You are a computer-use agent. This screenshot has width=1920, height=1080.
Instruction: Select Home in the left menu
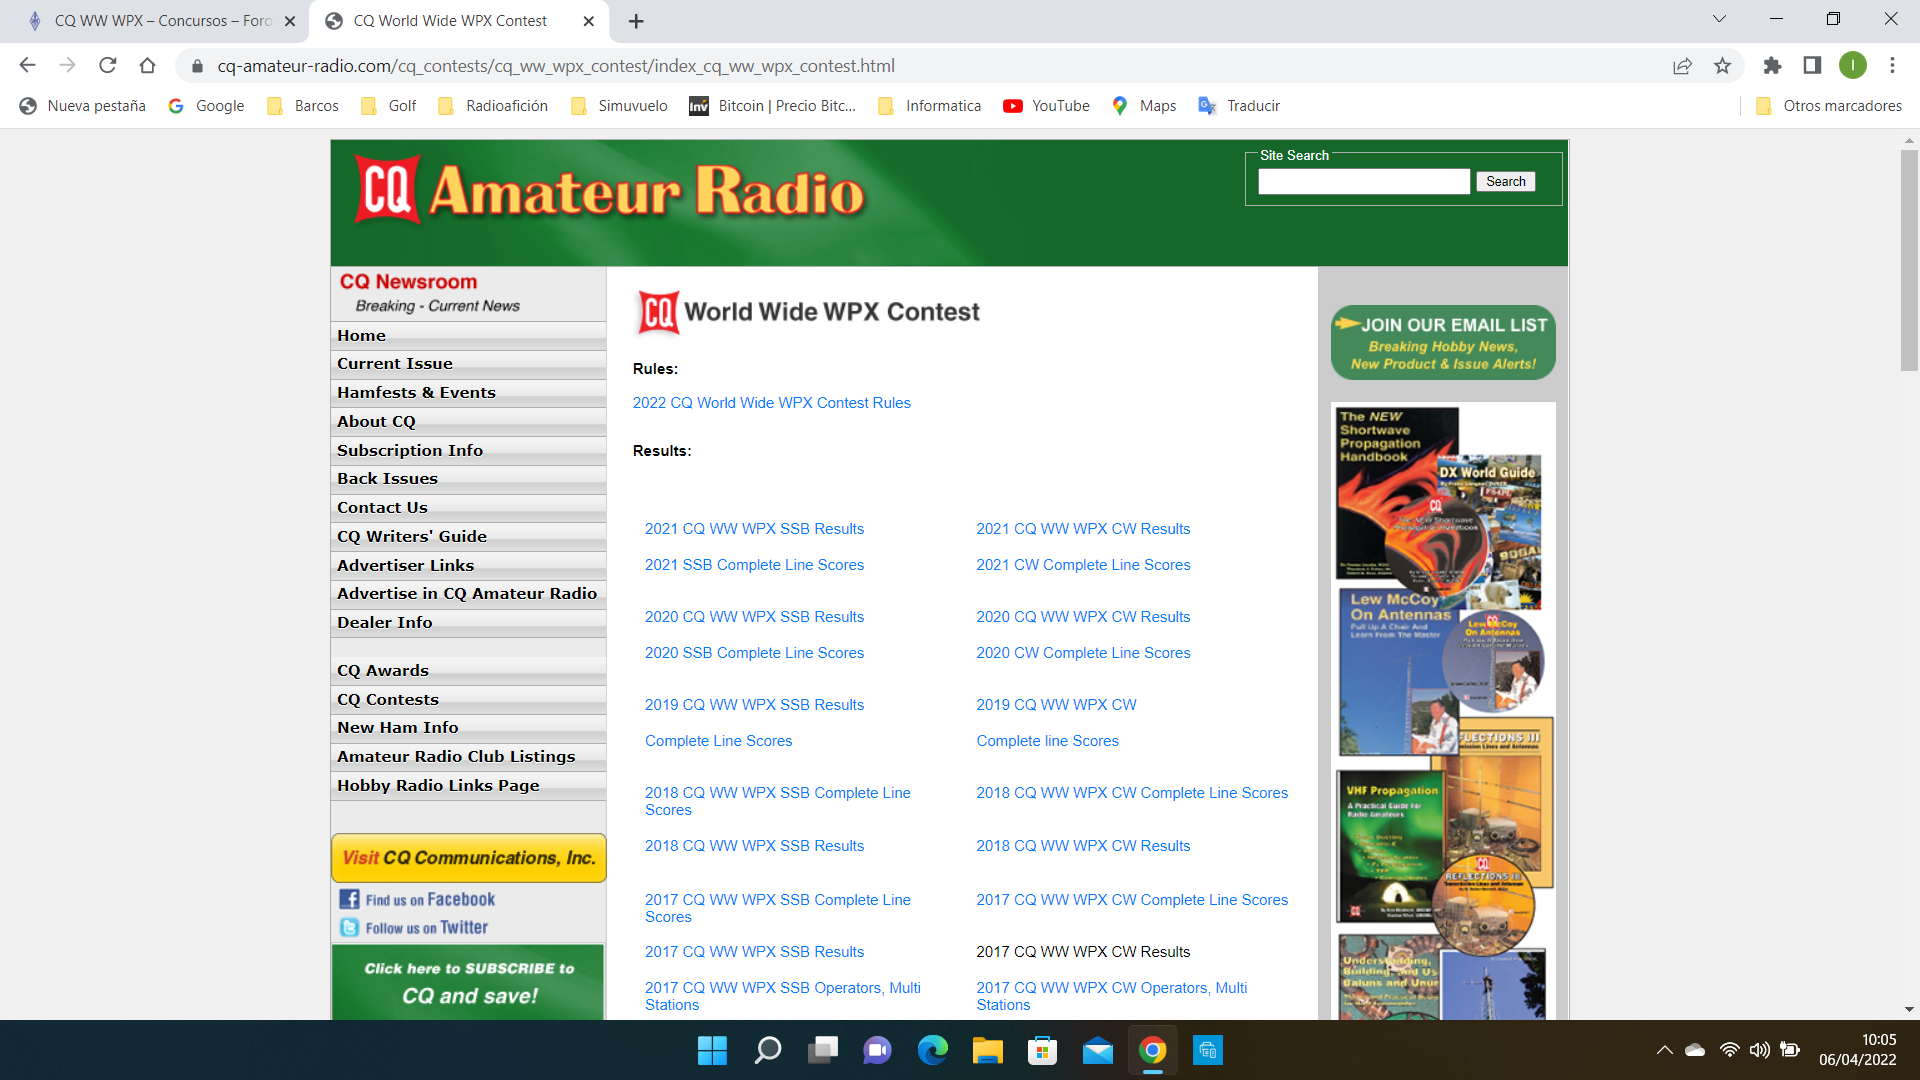(468, 336)
